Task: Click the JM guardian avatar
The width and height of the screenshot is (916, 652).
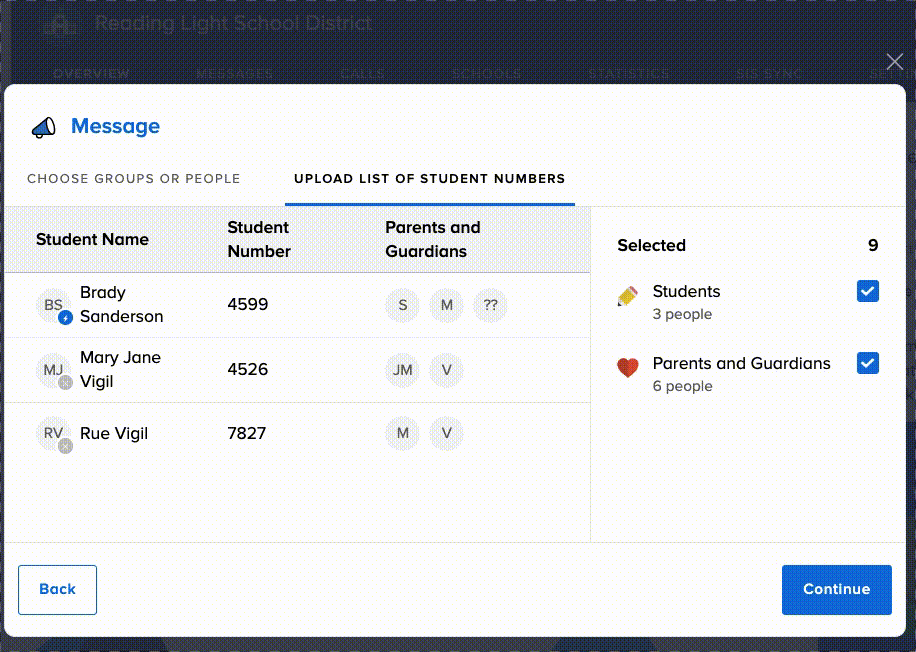Action: [403, 370]
